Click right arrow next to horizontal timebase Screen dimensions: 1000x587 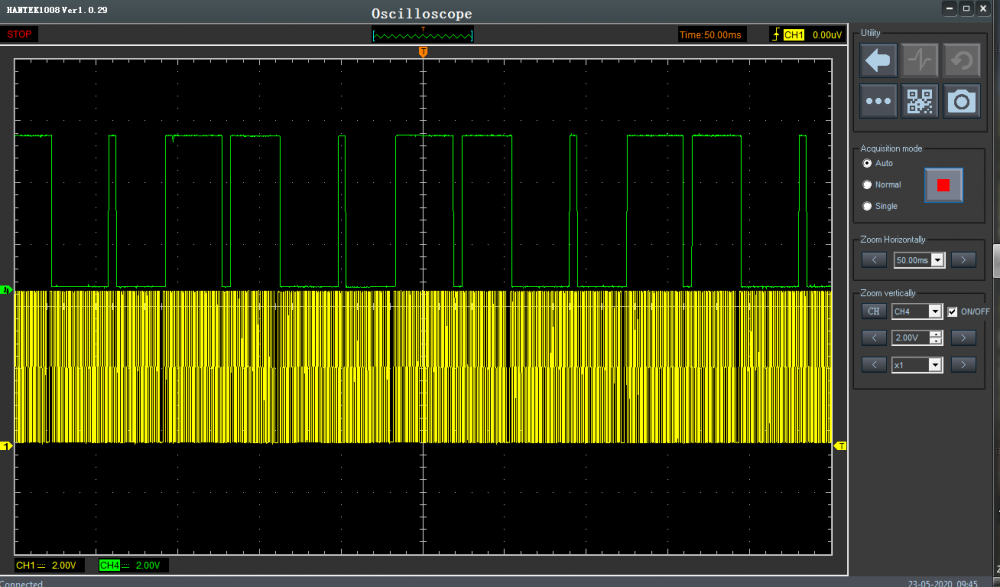[963, 260]
